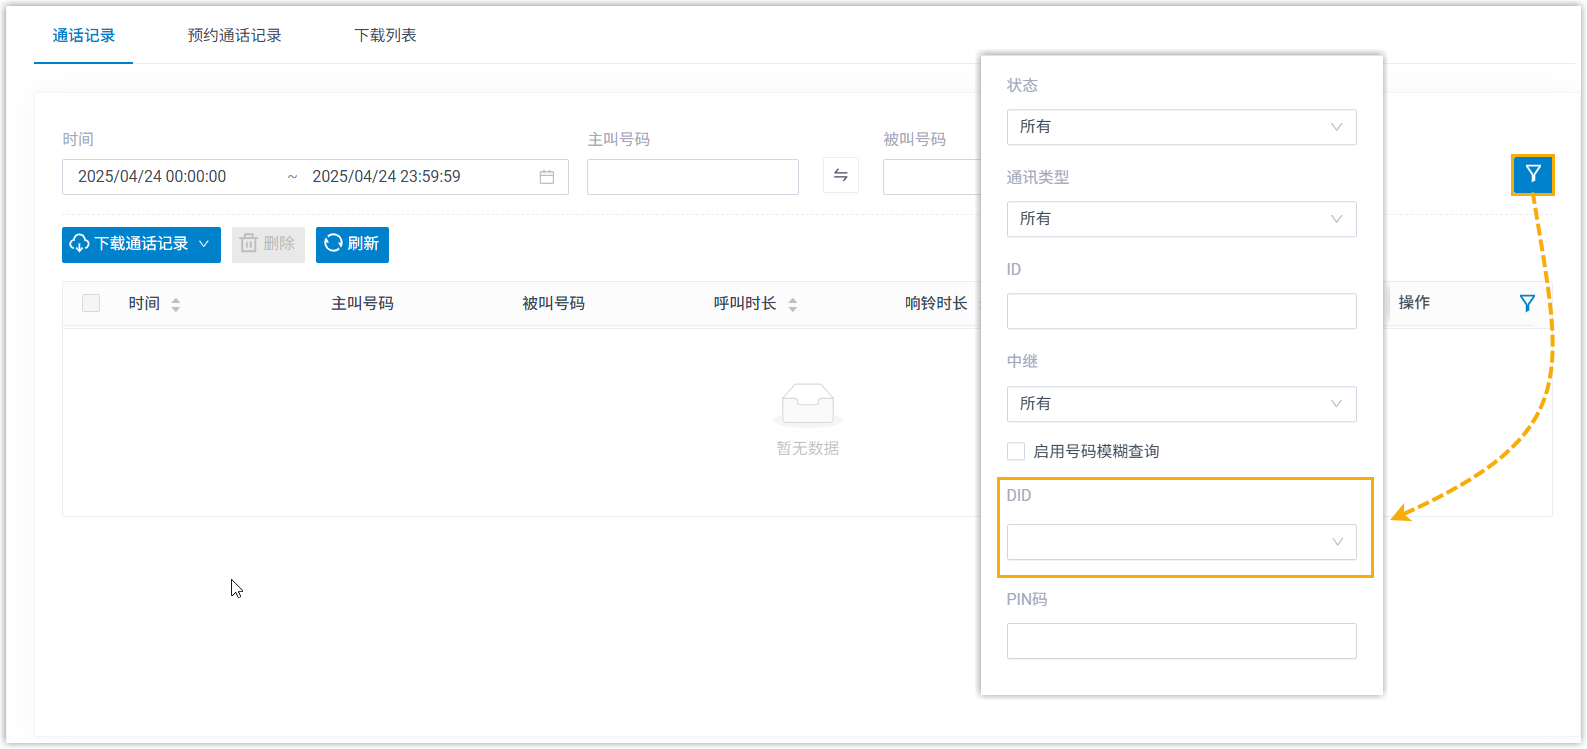
Task: Toggle the select-all checkbox in table header
Action: pyautogui.click(x=91, y=303)
